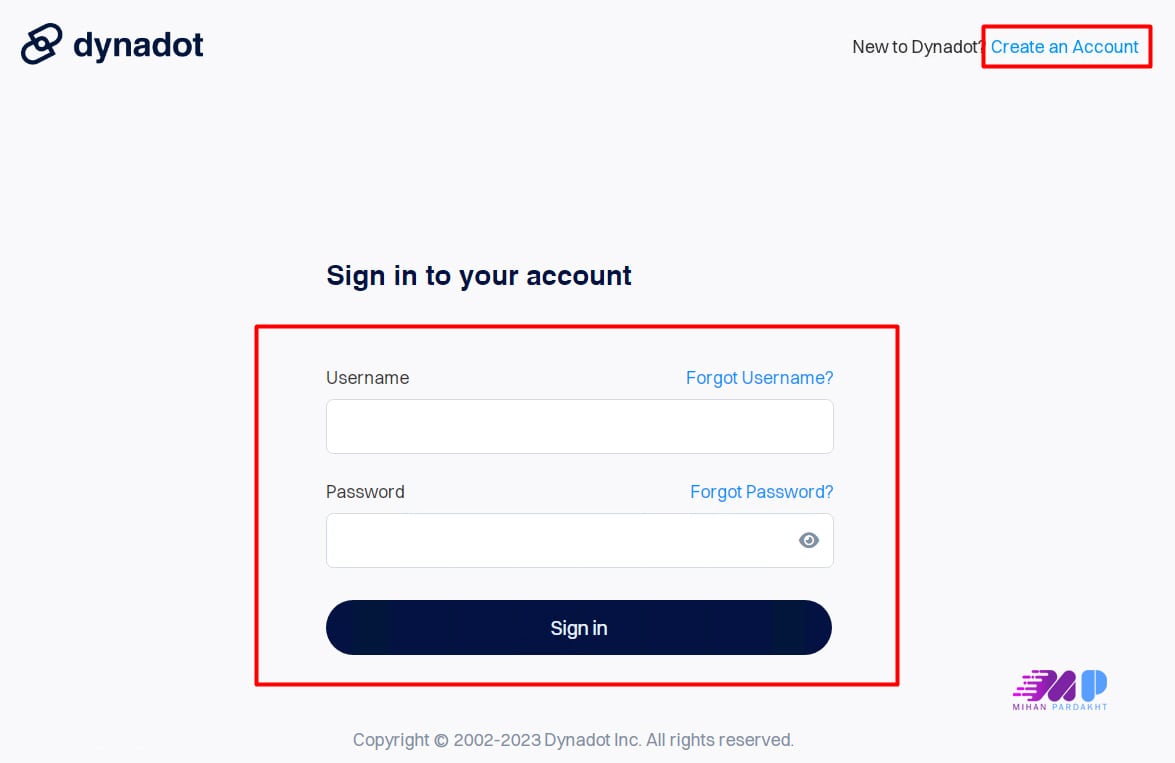Click the Dynadot chain-link logo icon
The width and height of the screenshot is (1175, 763).
tap(42, 44)
